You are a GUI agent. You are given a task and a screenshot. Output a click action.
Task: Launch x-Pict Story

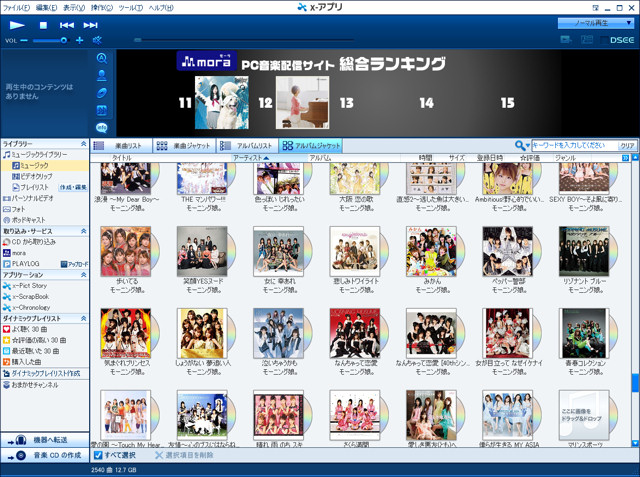(24, 286)
